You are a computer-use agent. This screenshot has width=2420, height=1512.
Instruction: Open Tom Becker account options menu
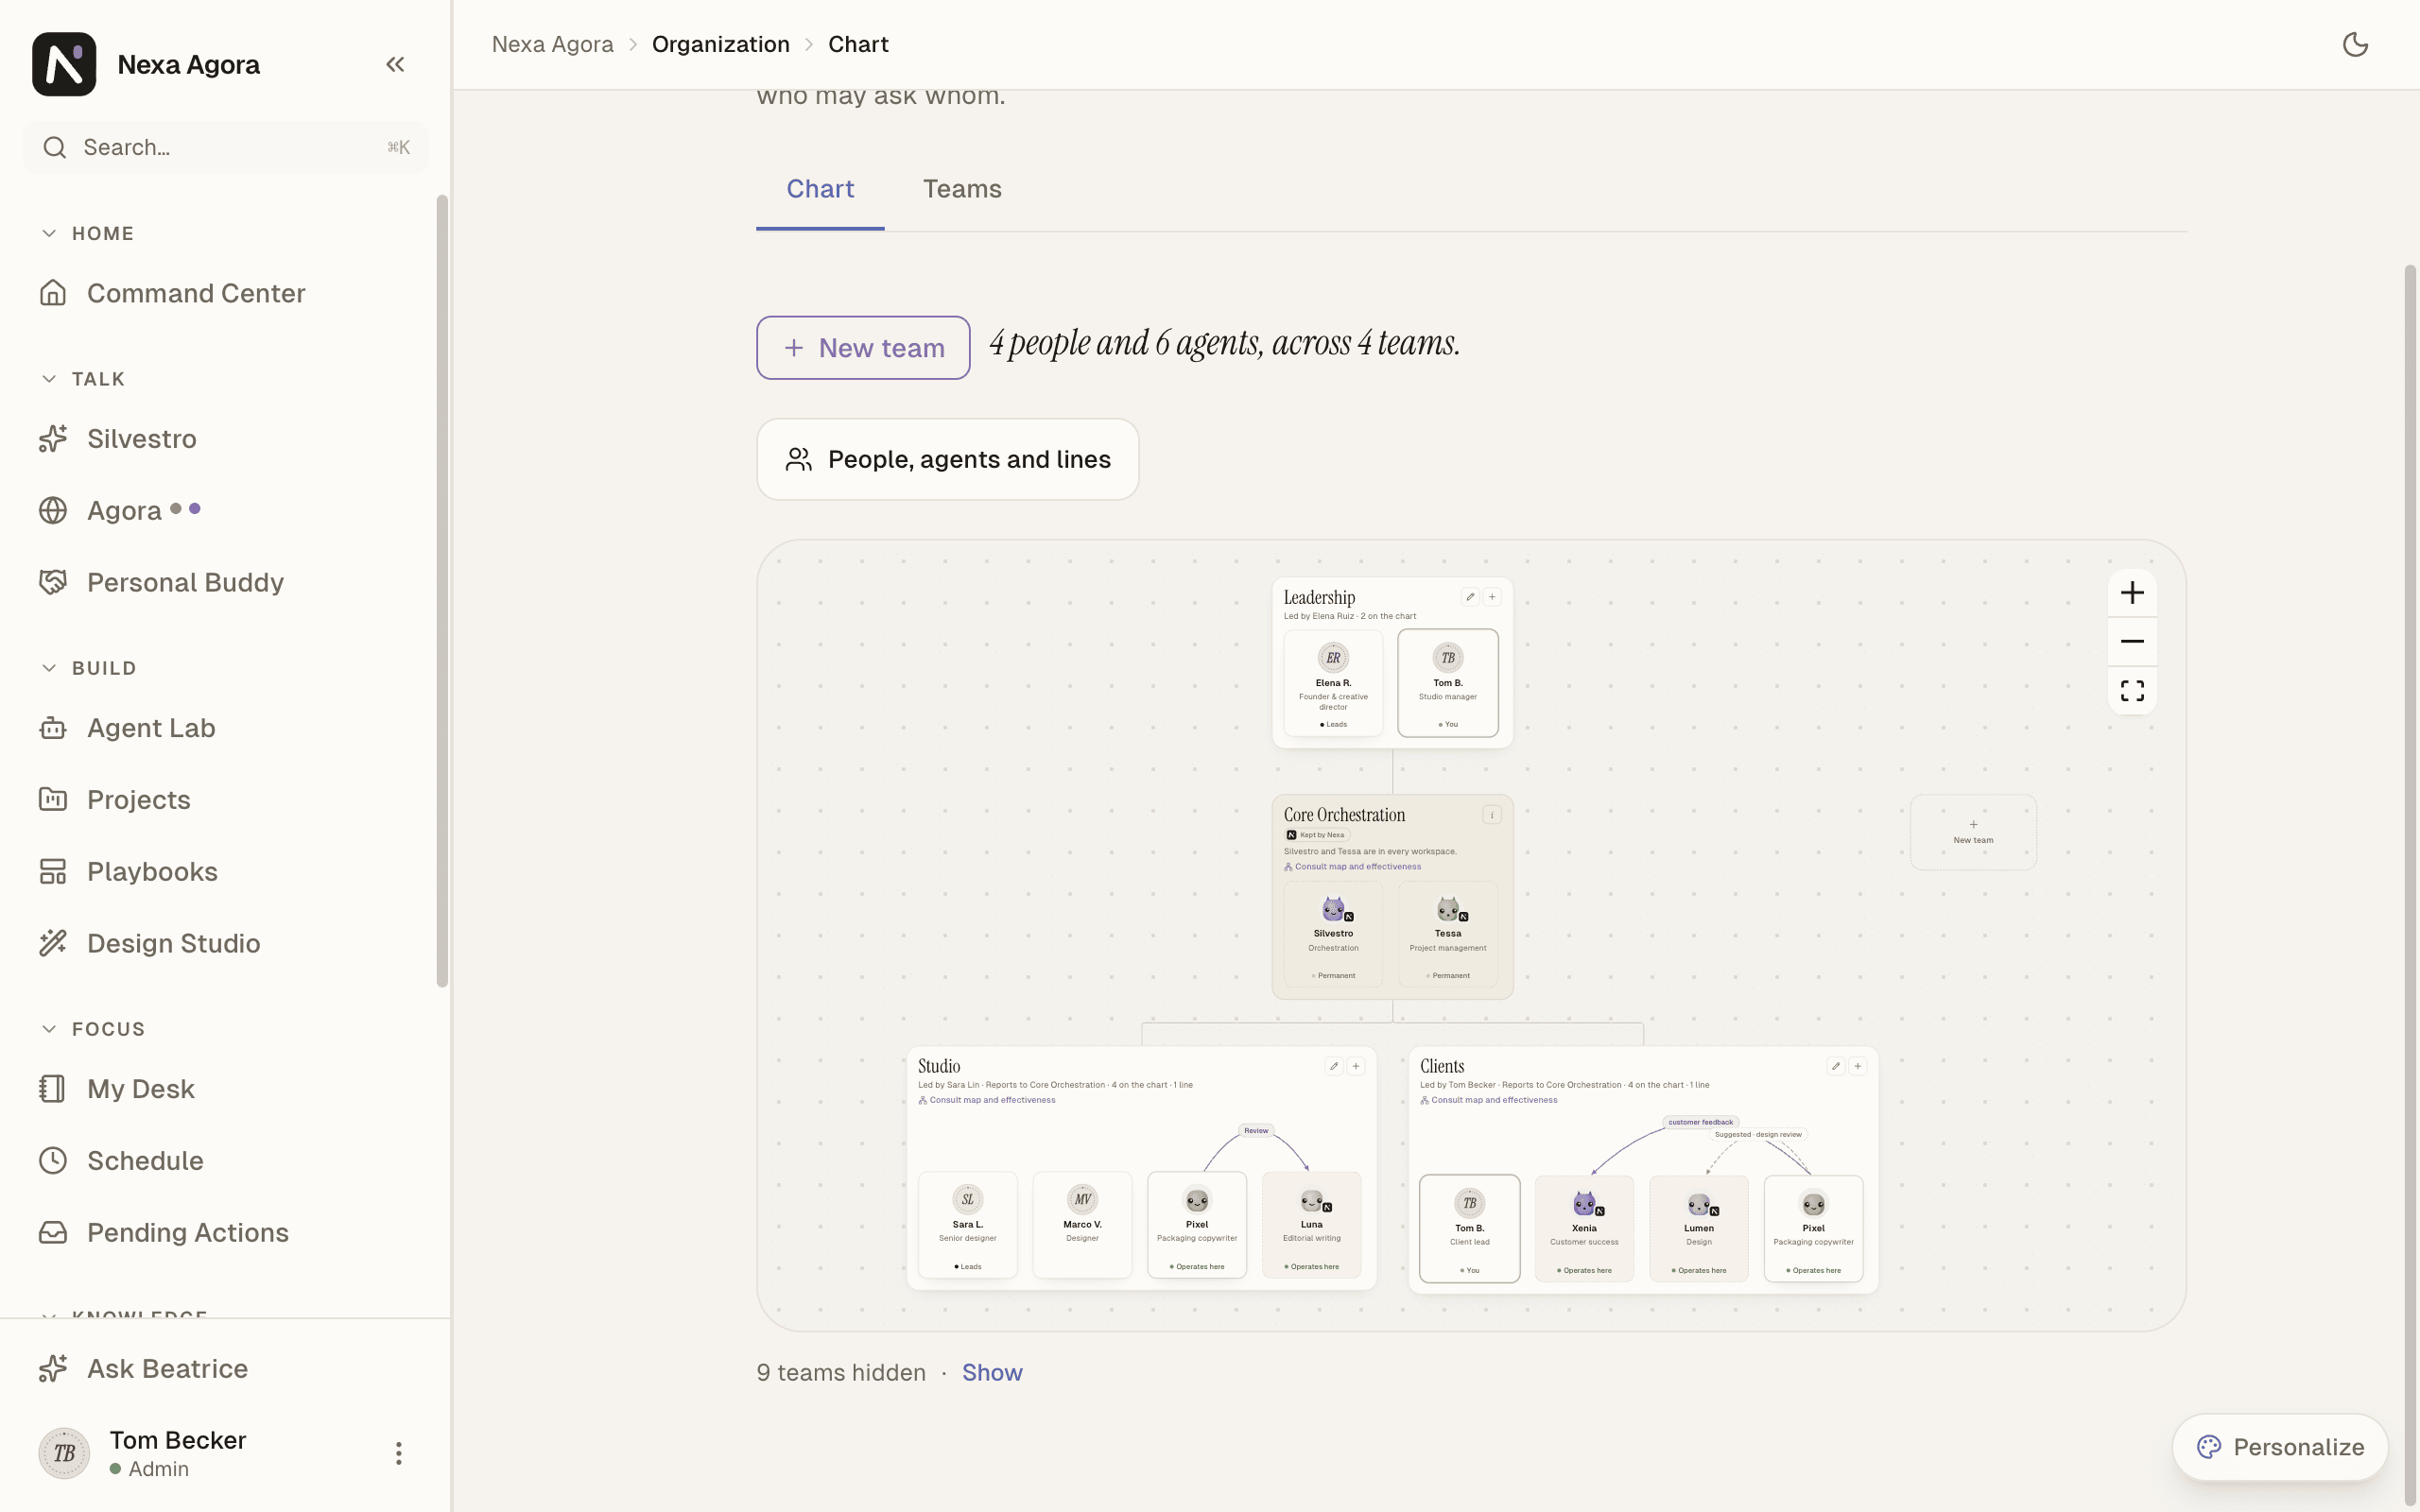coord(399,1453)
